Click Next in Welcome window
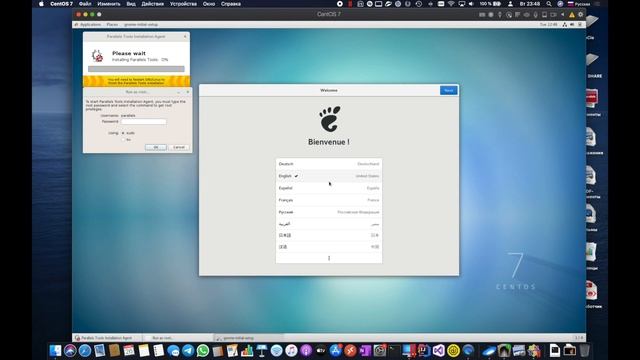Image resolution: width=640 pixels, height=360 pixels. tap(449, 90)
